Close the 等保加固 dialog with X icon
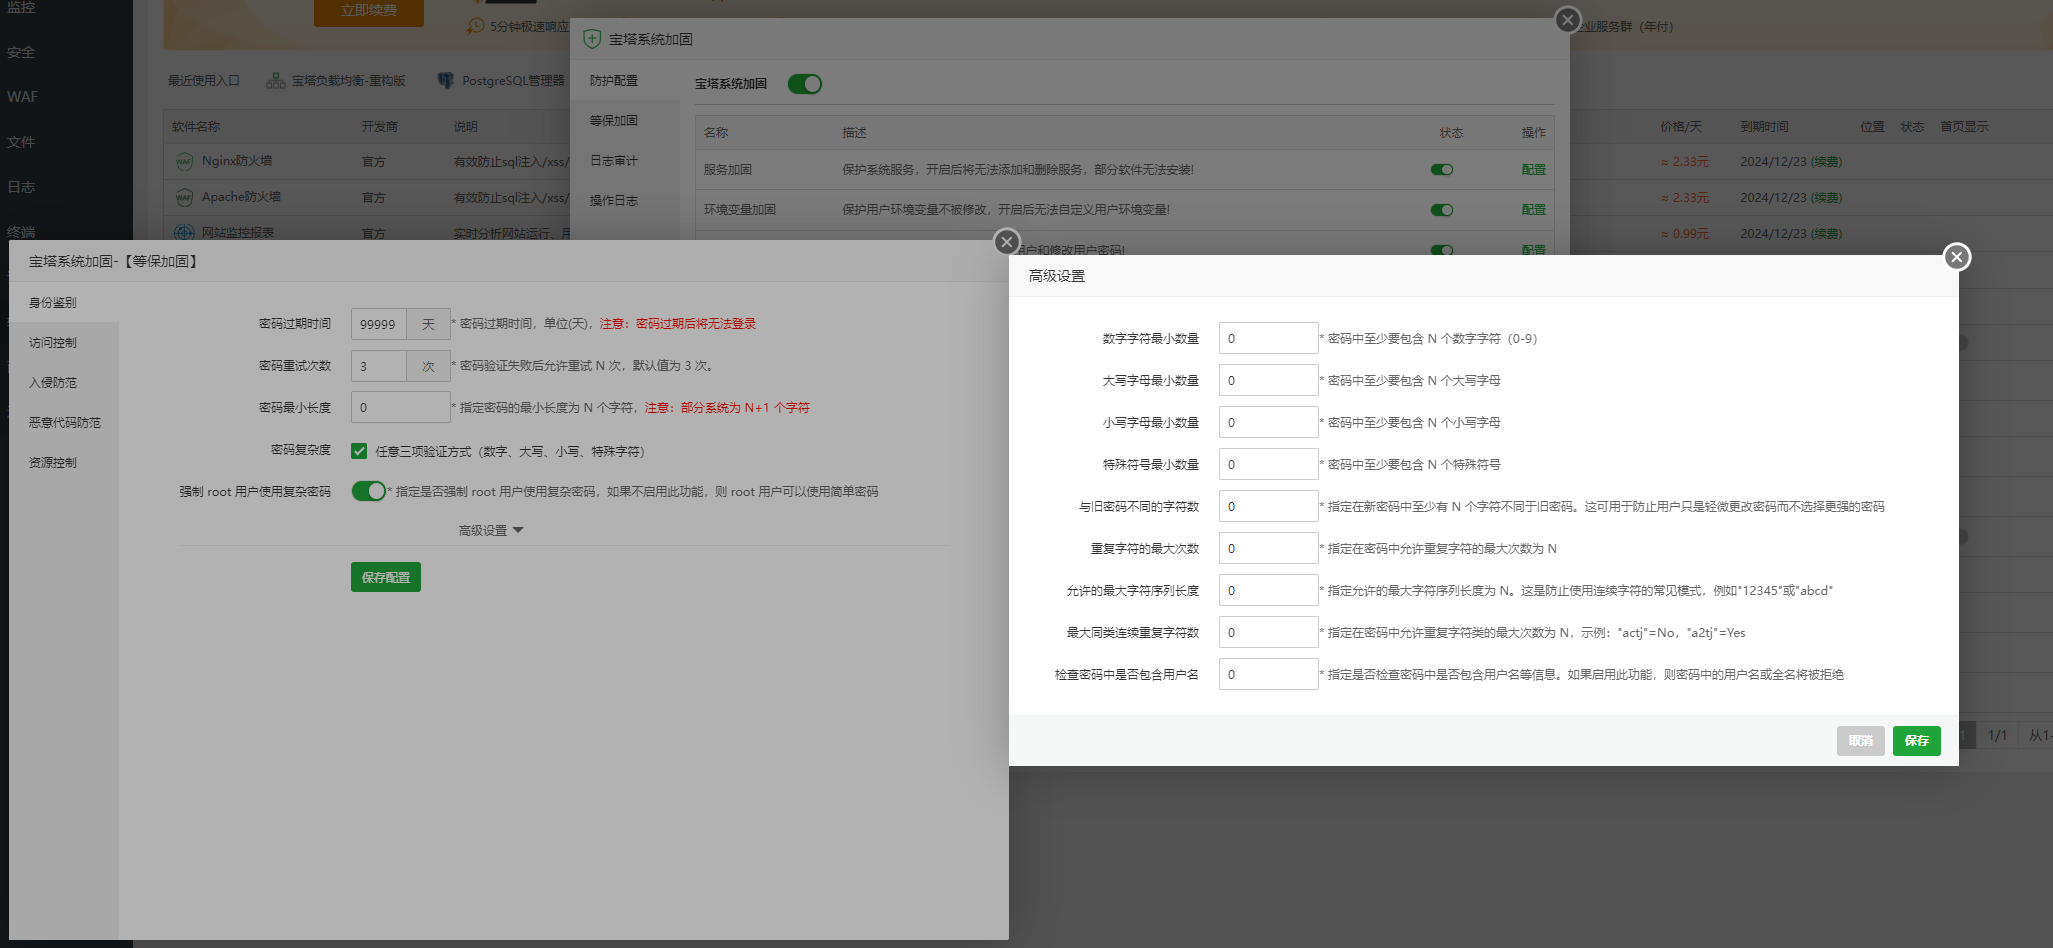 [1007, 241]
